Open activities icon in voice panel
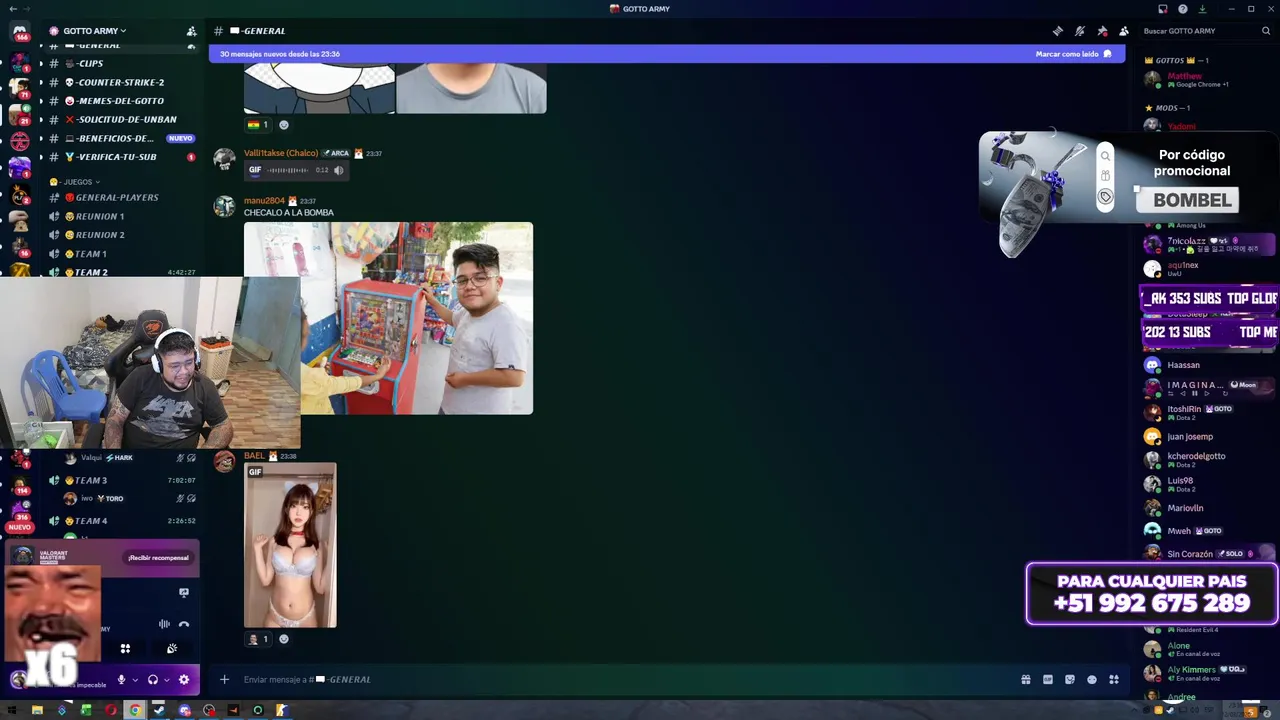The width and height of the screenshot is (1280, 720). 125,648
